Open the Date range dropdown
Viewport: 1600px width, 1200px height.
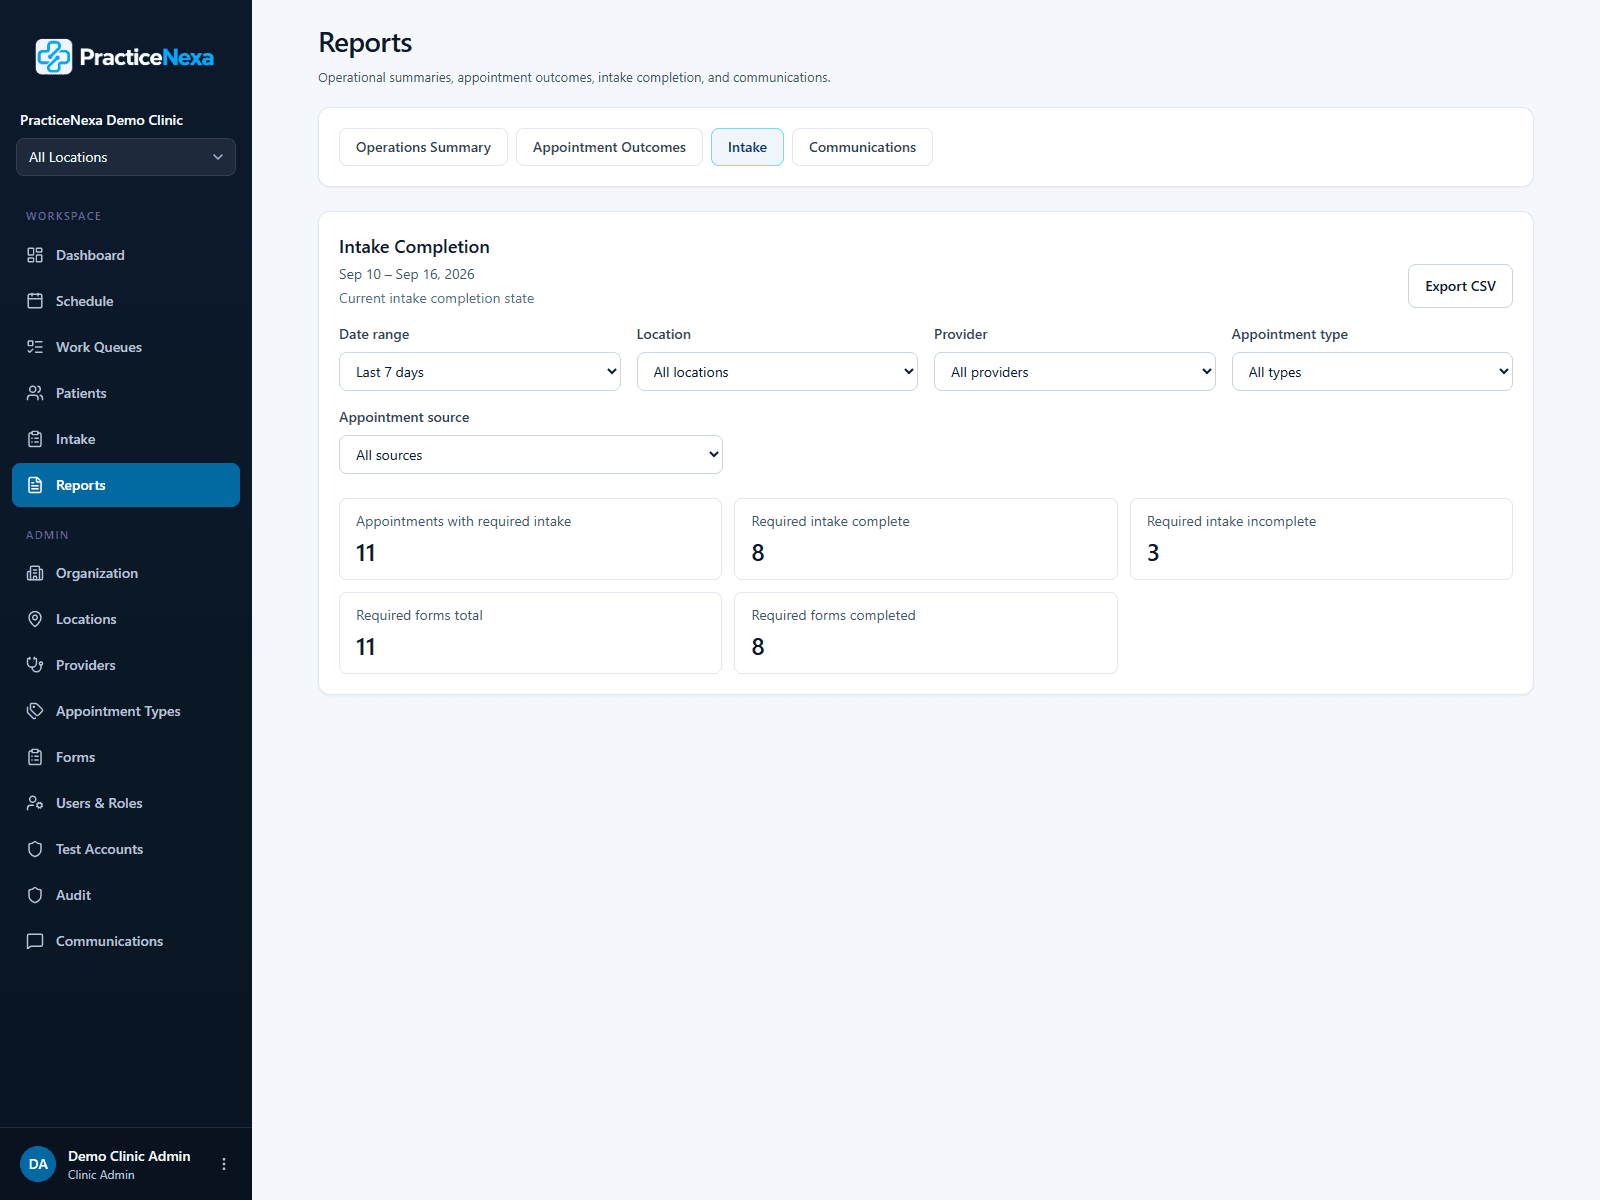480,372
